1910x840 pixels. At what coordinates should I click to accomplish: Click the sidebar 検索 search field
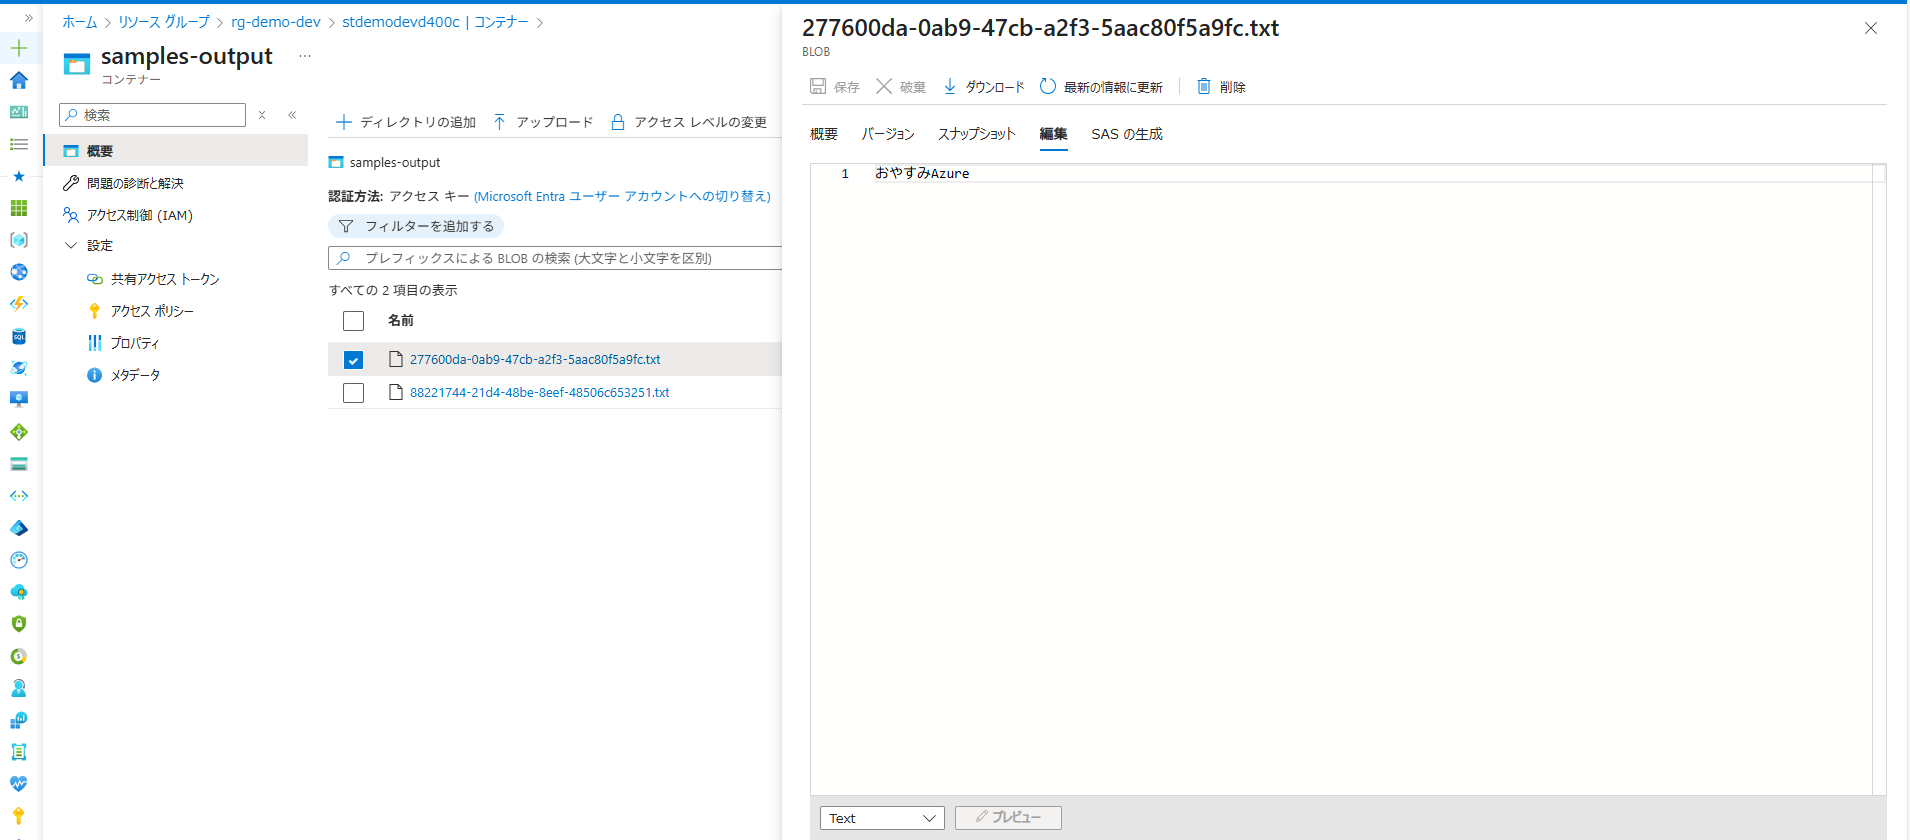point(152,115)
